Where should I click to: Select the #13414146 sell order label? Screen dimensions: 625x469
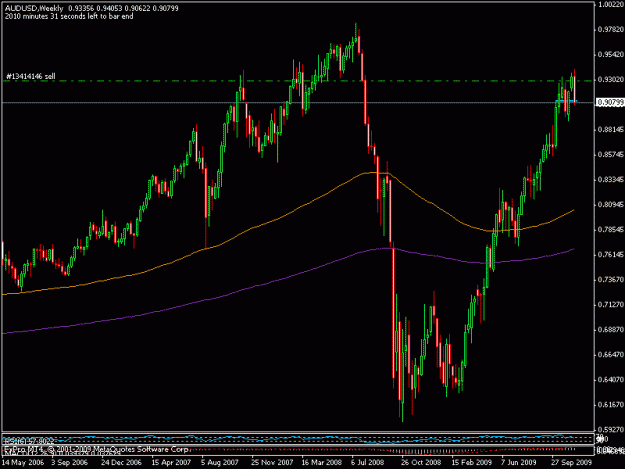(31, 76)
